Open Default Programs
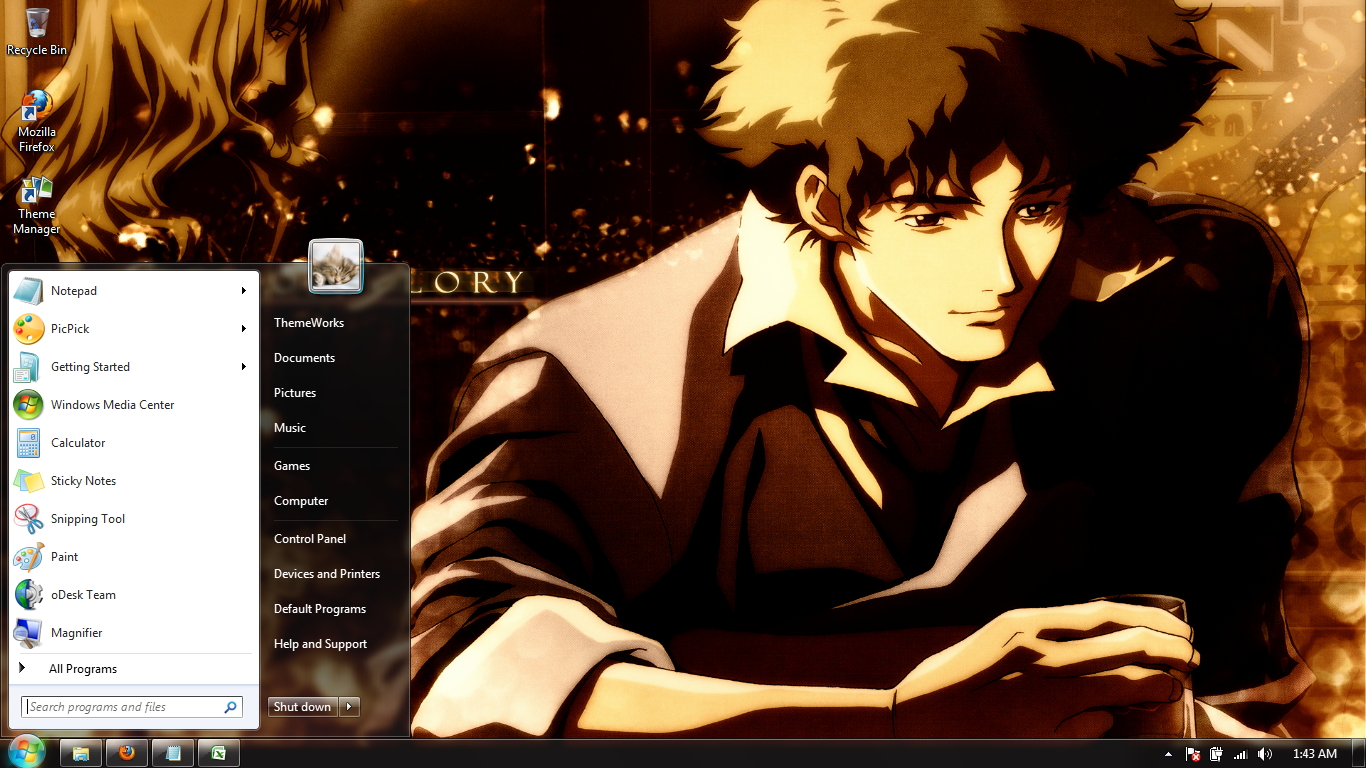Screen dimensions: 1366x768 pyautogui.click(x=320, y=609)
